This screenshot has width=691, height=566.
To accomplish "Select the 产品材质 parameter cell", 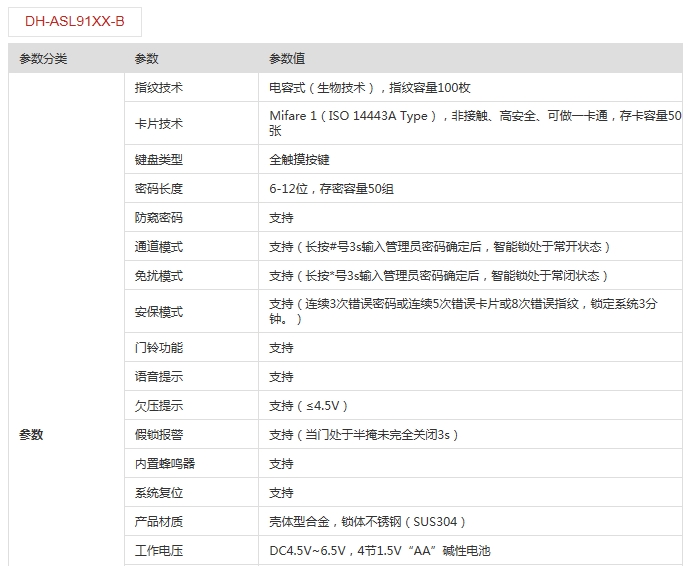I will (192, 521).
